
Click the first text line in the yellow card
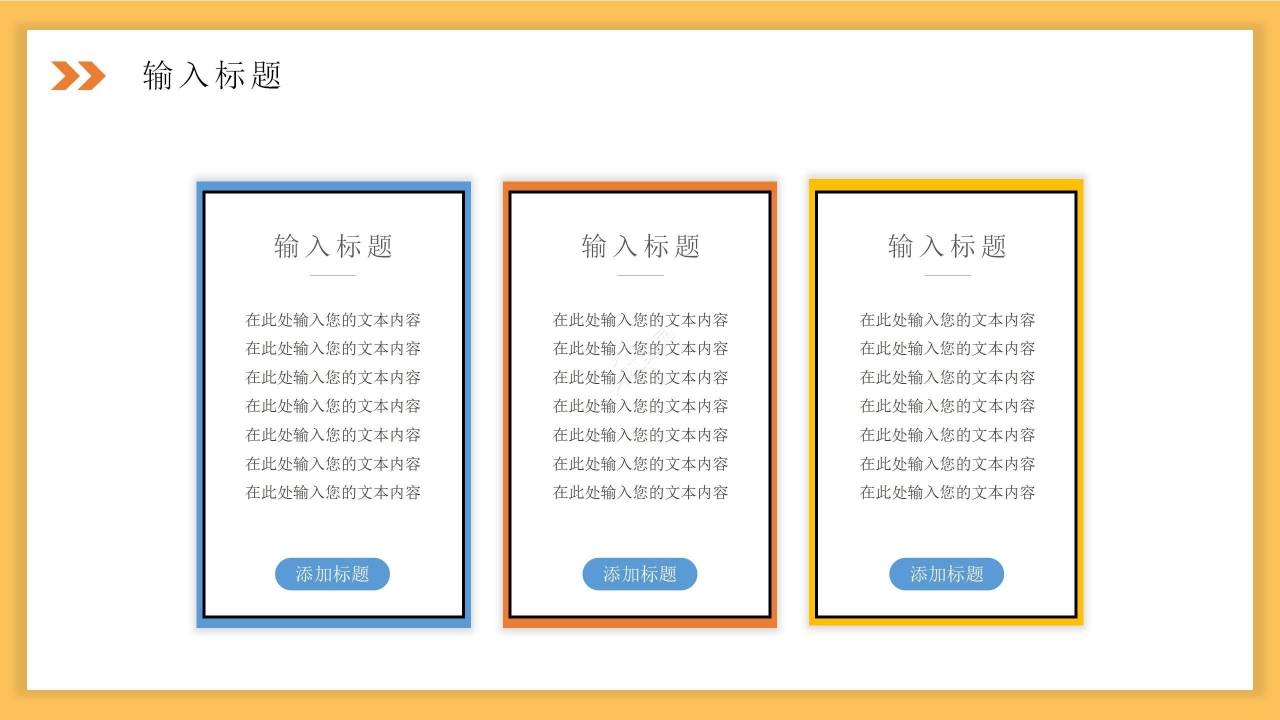coord(947,319)
